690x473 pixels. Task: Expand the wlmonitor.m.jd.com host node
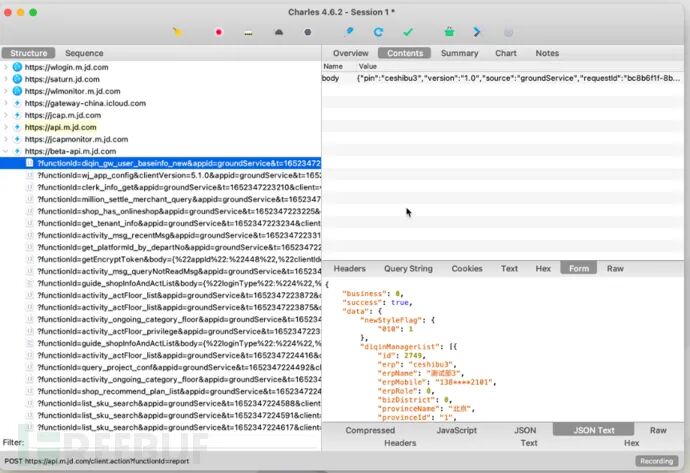6,91
